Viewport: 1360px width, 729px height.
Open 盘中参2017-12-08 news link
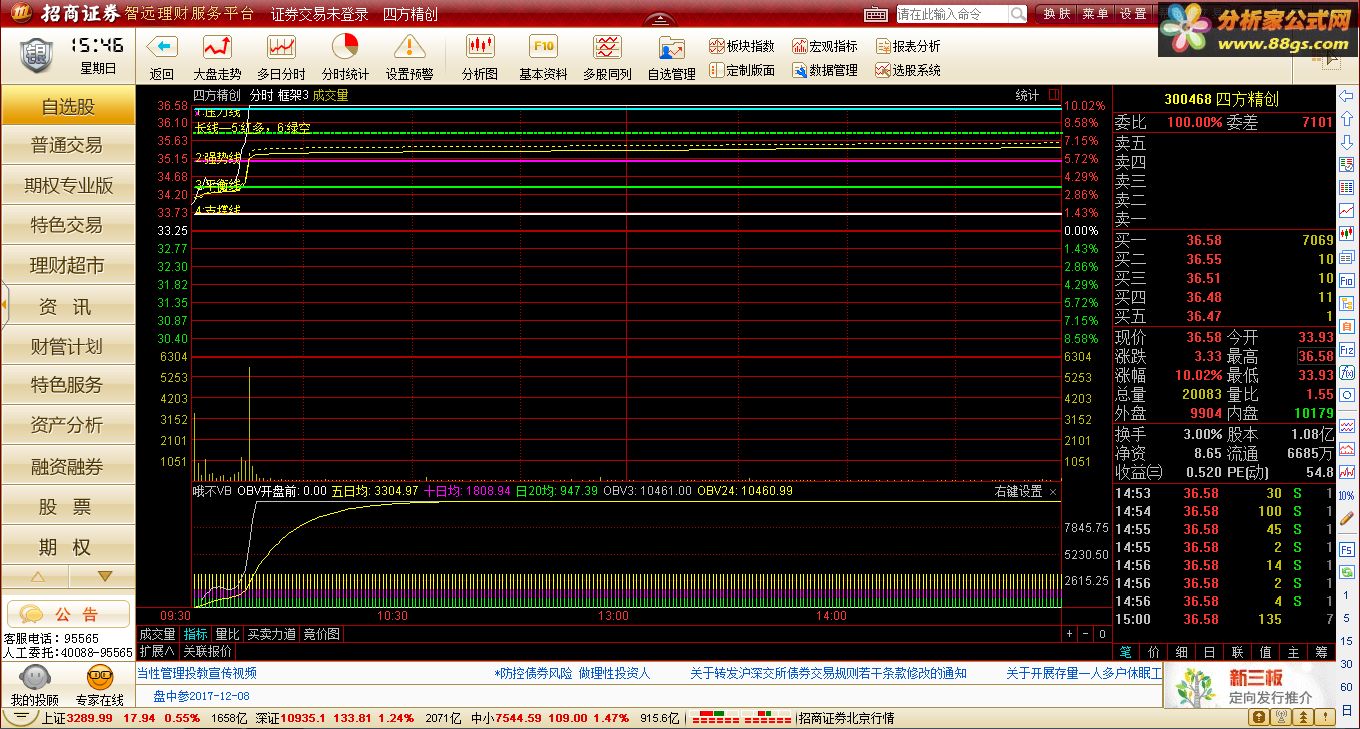pos(201,696)
